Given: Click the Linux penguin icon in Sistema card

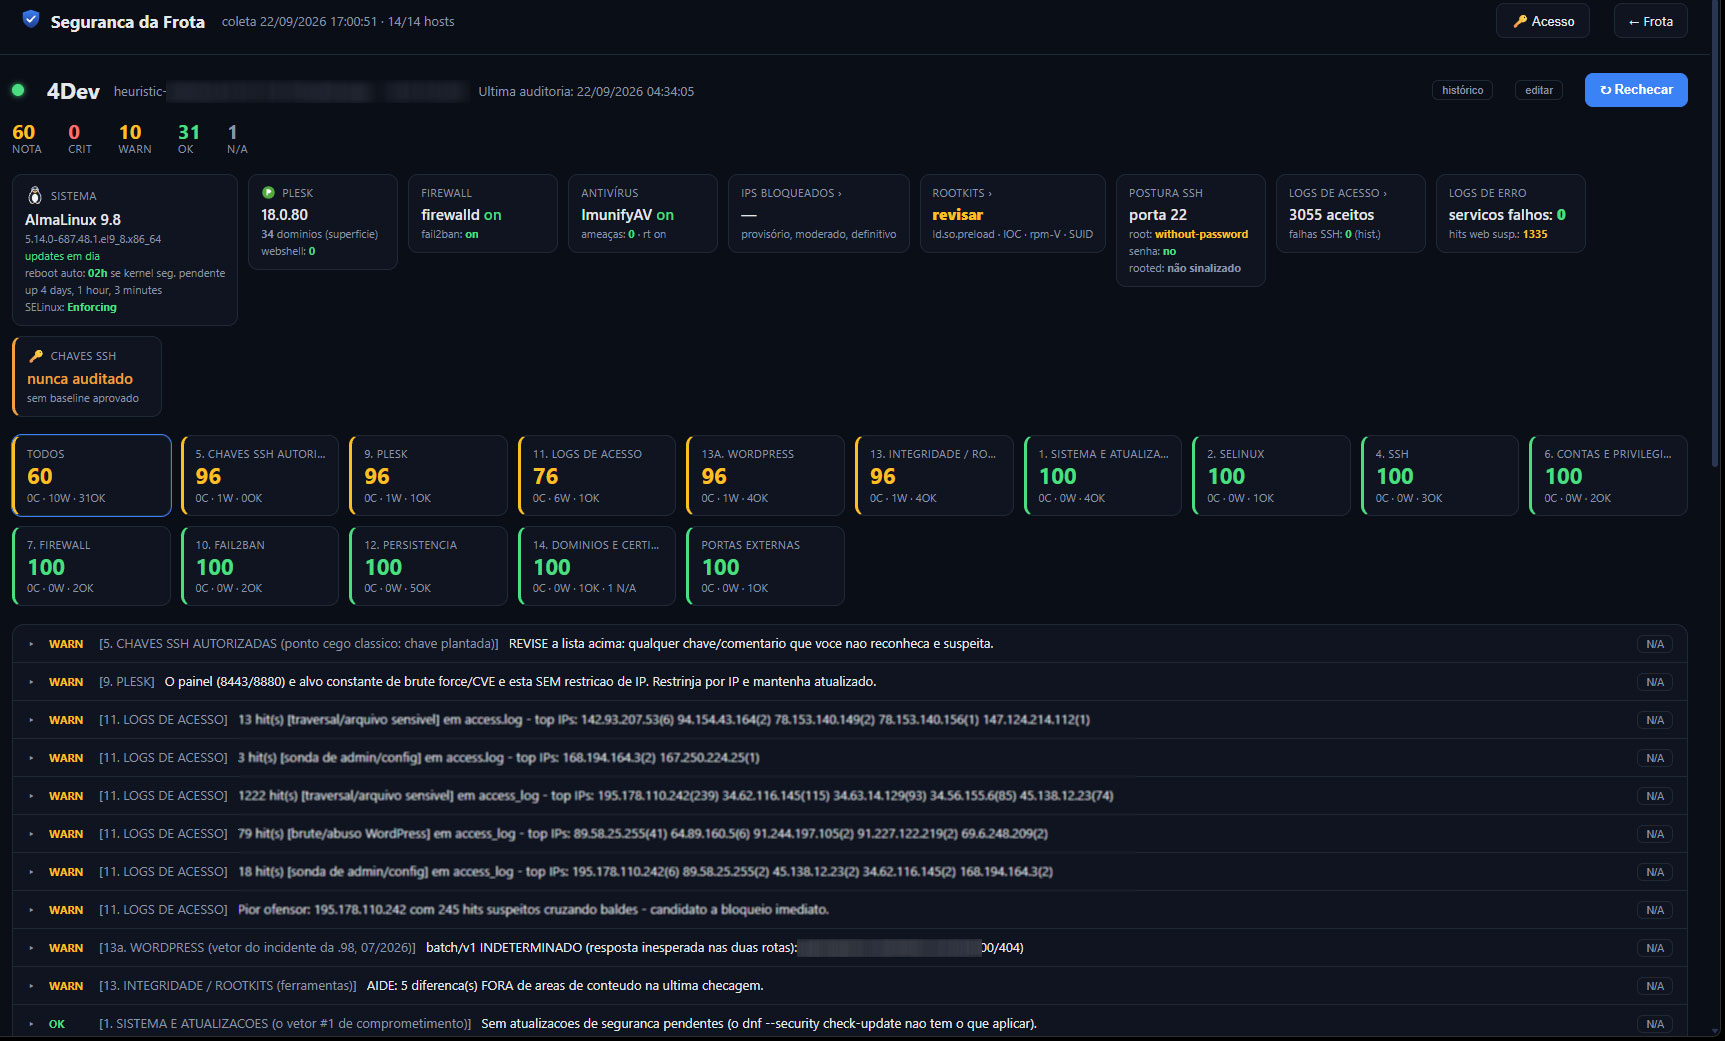Looking at the screenshot, I should pos(35,195).
